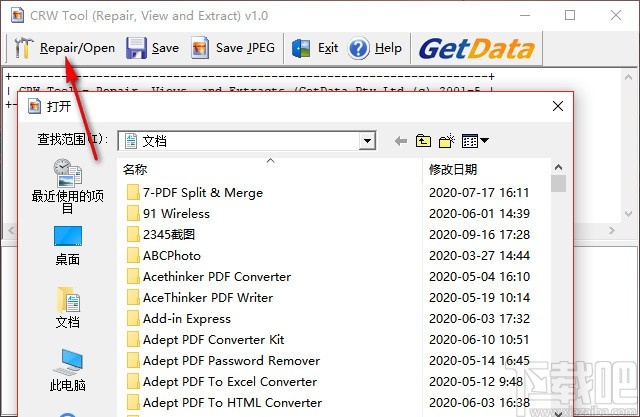This screenshot has height=417, width=640.
Task: Click the Save JPEG toolbar label
Action: pos(245,48)
